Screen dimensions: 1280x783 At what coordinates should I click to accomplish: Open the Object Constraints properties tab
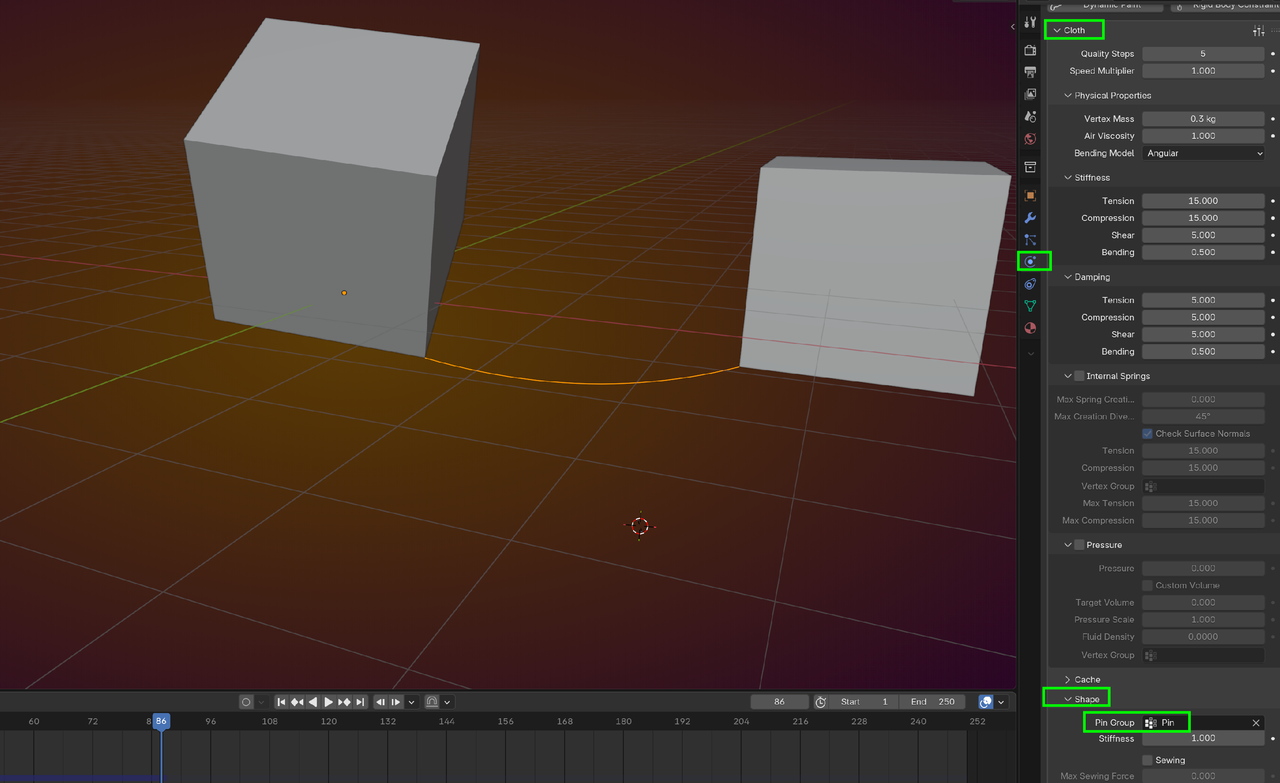point(1030,284)
